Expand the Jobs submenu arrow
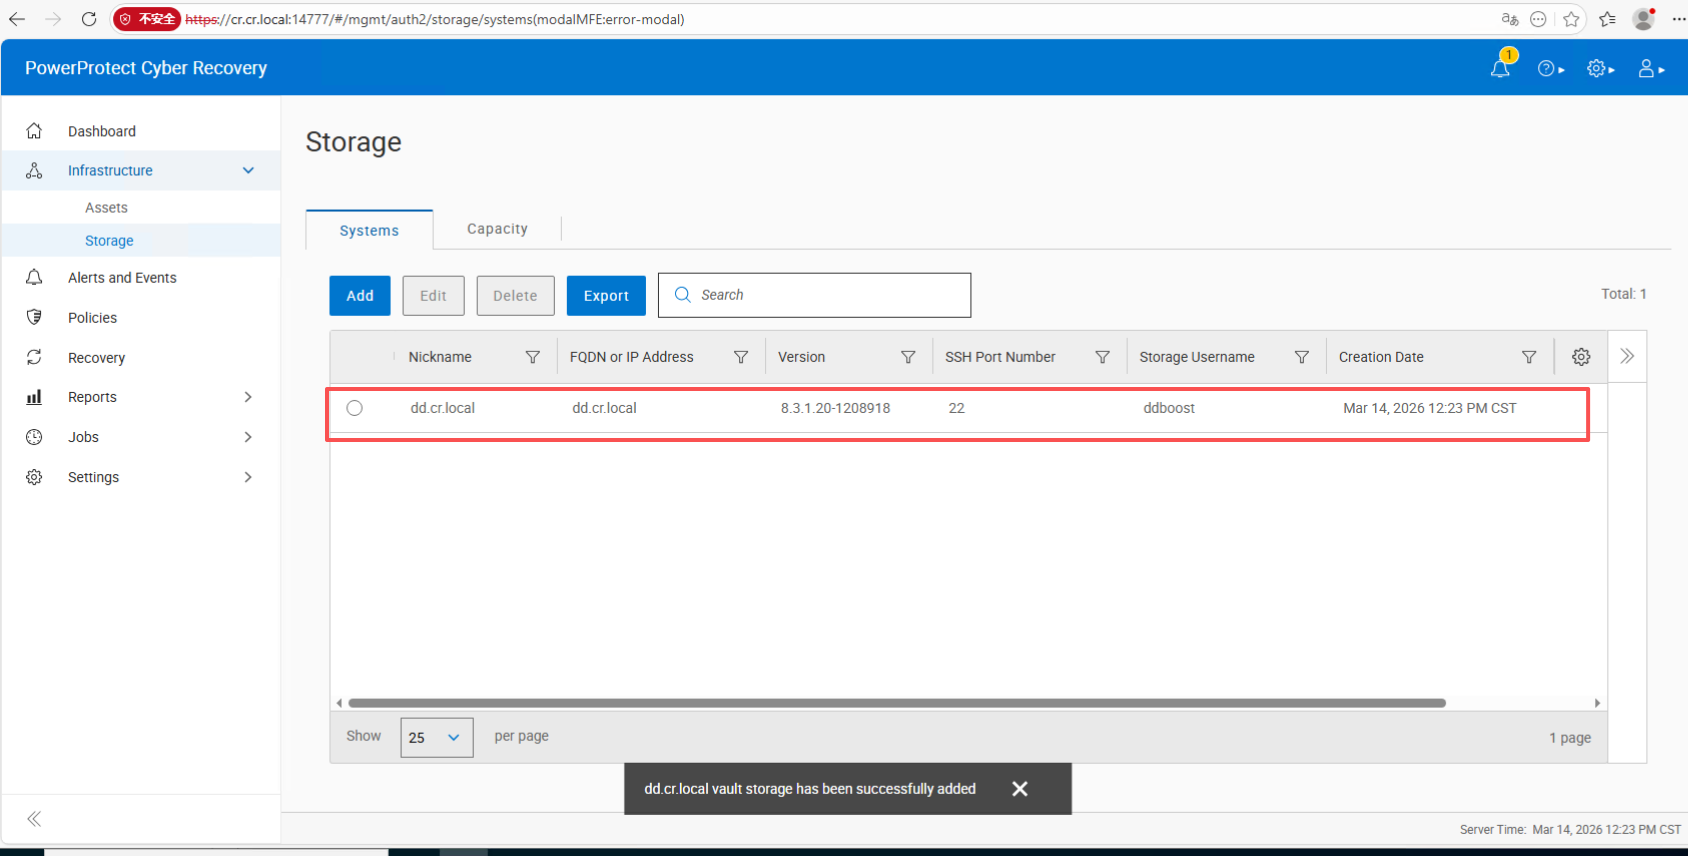Screen dimensions: 1688x856 [248, 437]
